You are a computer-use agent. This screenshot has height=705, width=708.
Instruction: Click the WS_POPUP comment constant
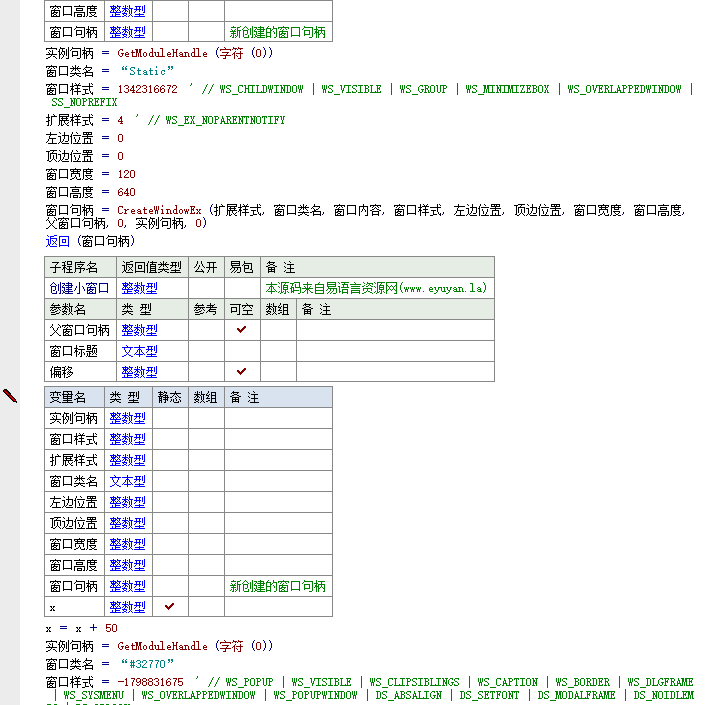coord(249,682)
